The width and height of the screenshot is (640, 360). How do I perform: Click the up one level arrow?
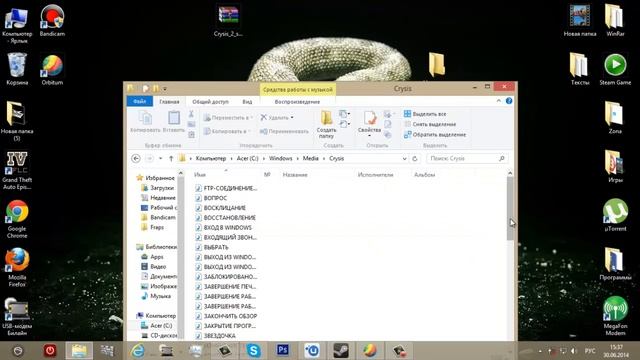point(171,158)
